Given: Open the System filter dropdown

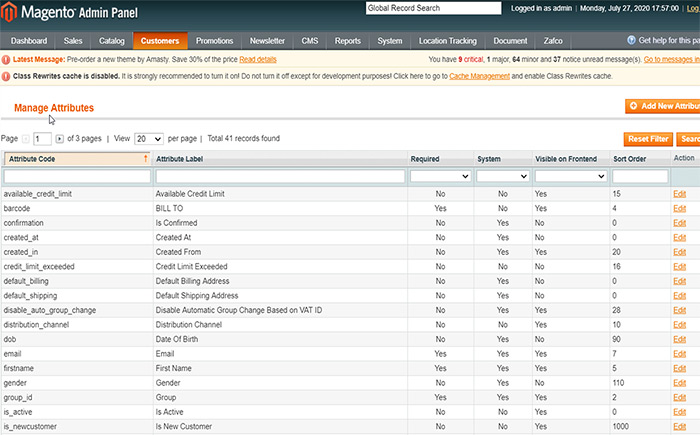Looking at the screenshot, I should [503, 176].
